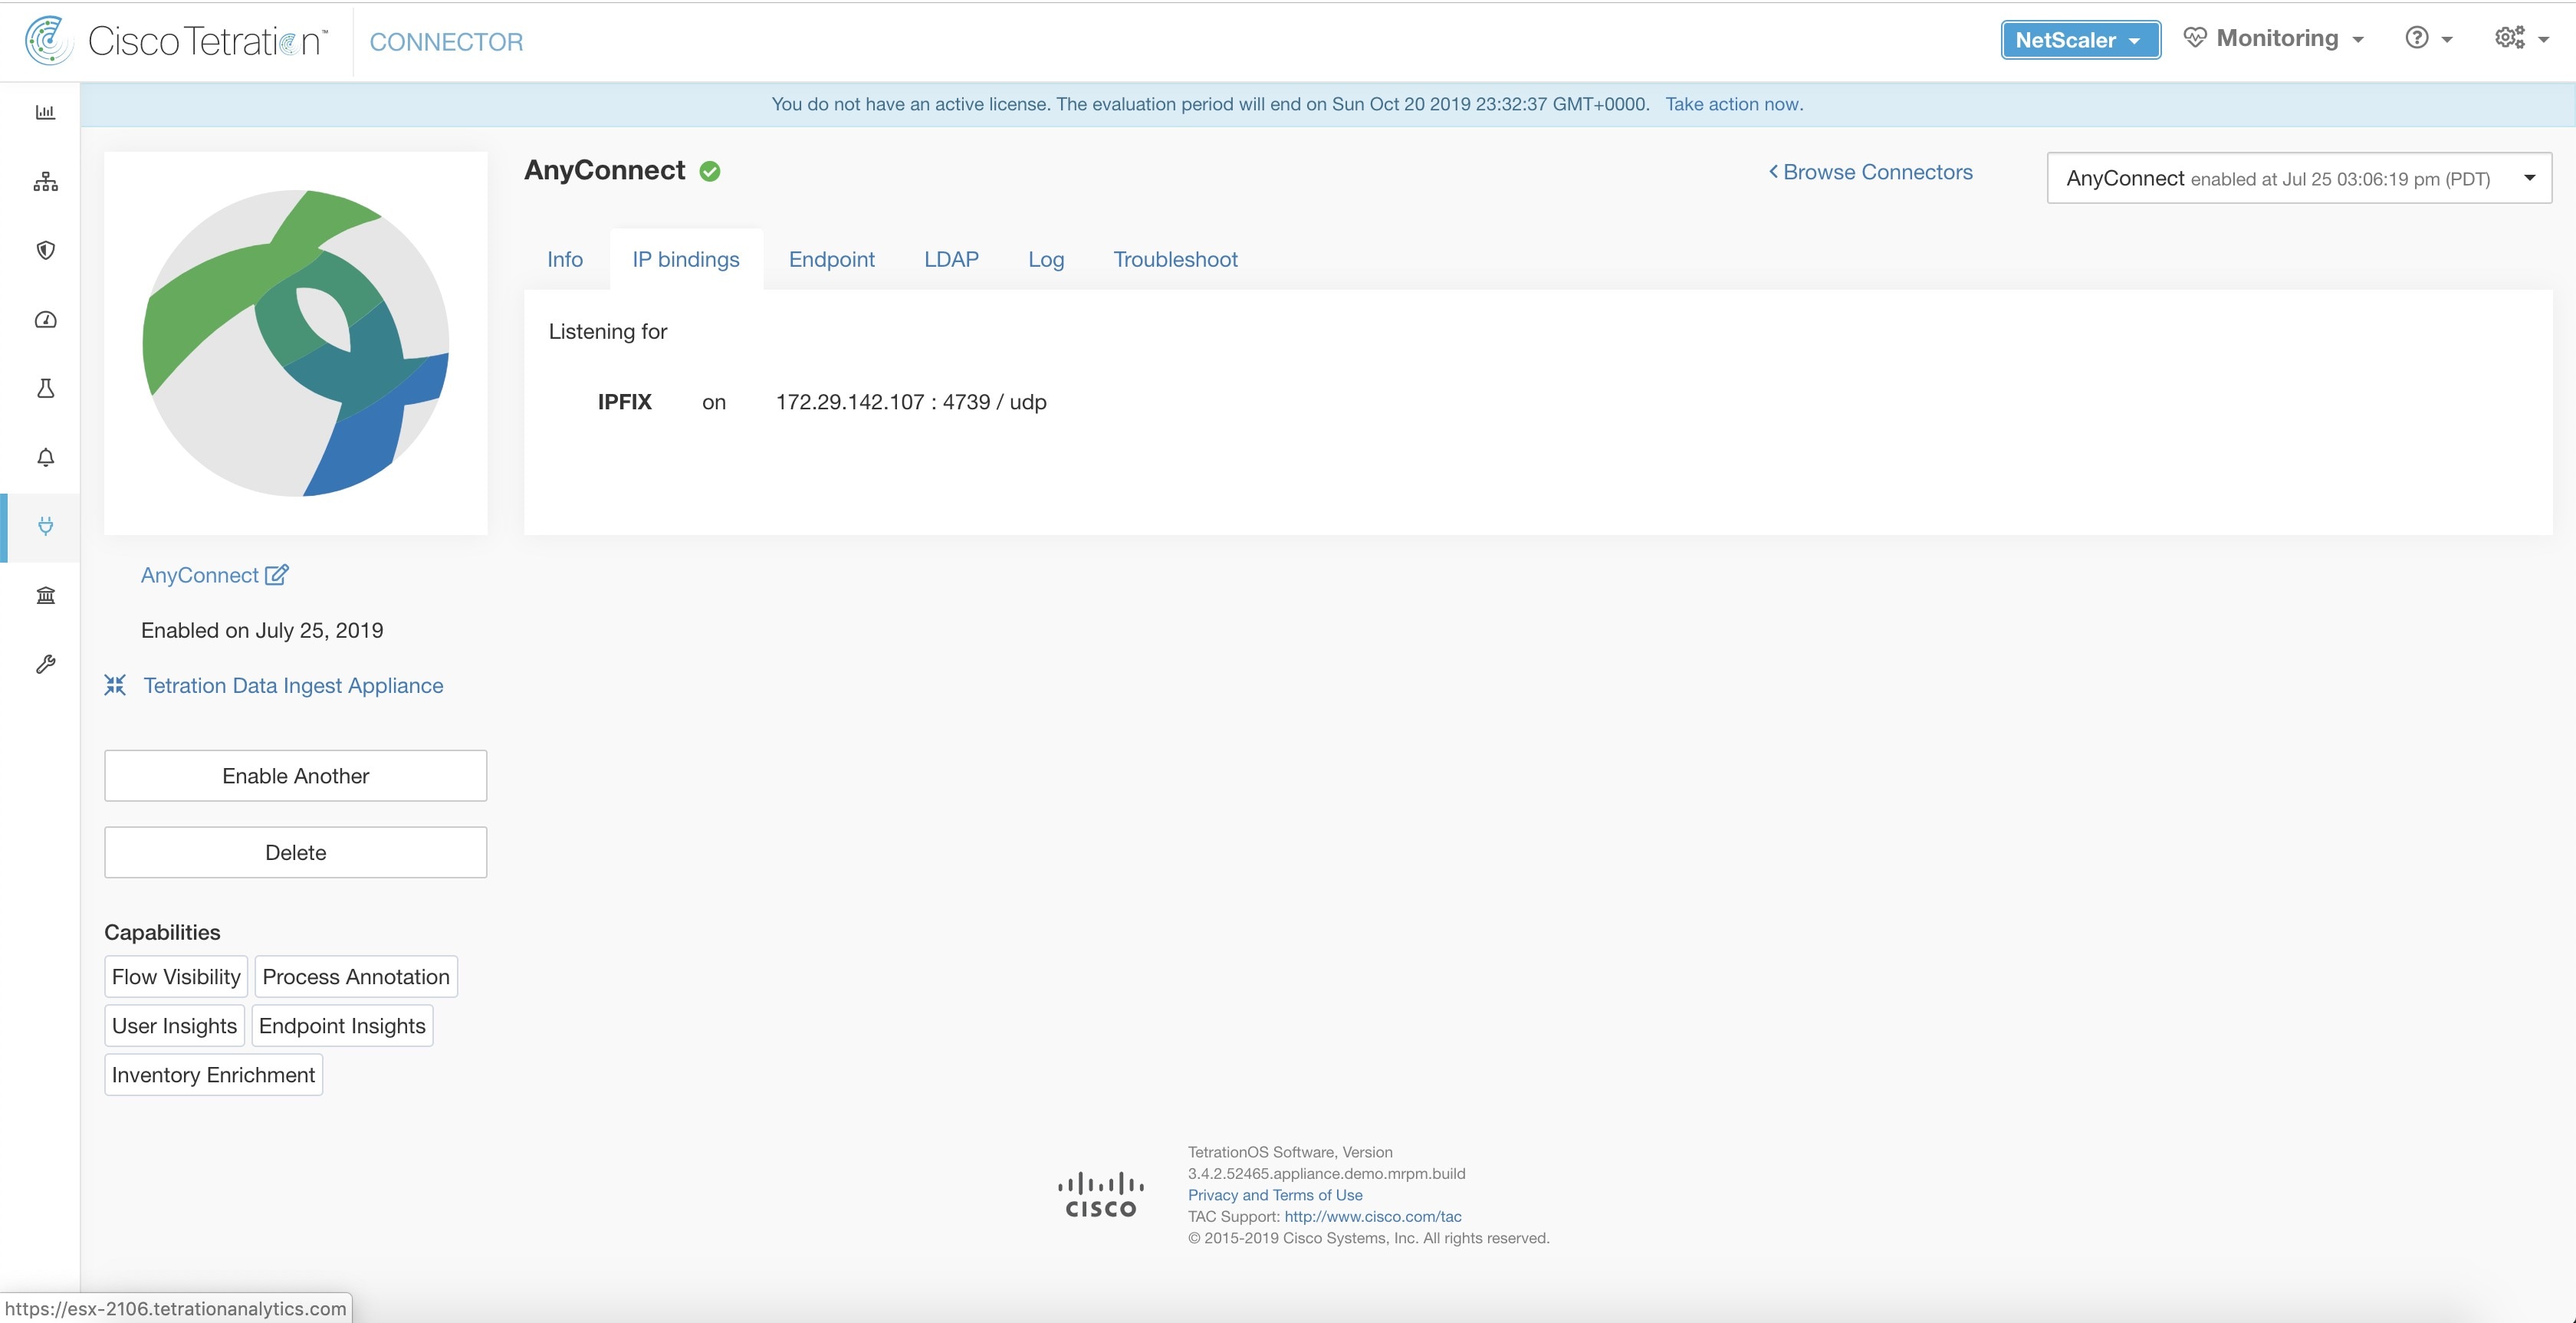Click the alerts/bell icon in sidebar
Viewport: 2576px width, 1323px height.
(x=45, y=455)
